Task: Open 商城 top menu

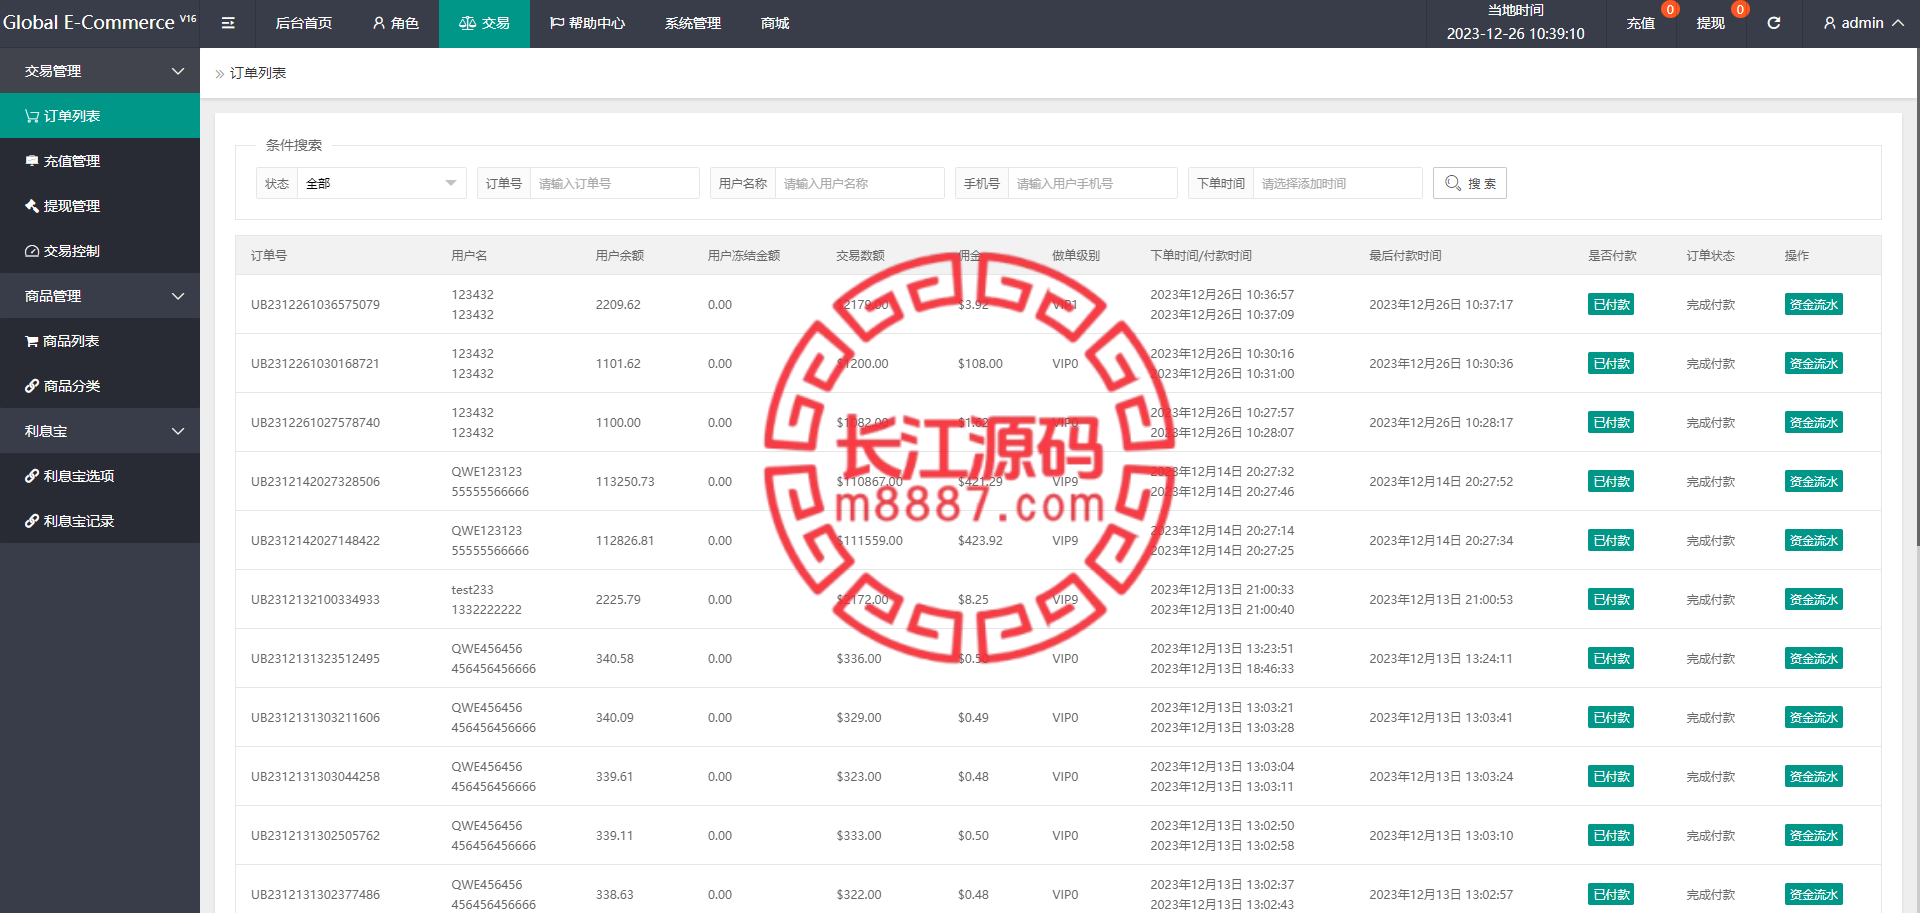Action: [x=775, y=23]
